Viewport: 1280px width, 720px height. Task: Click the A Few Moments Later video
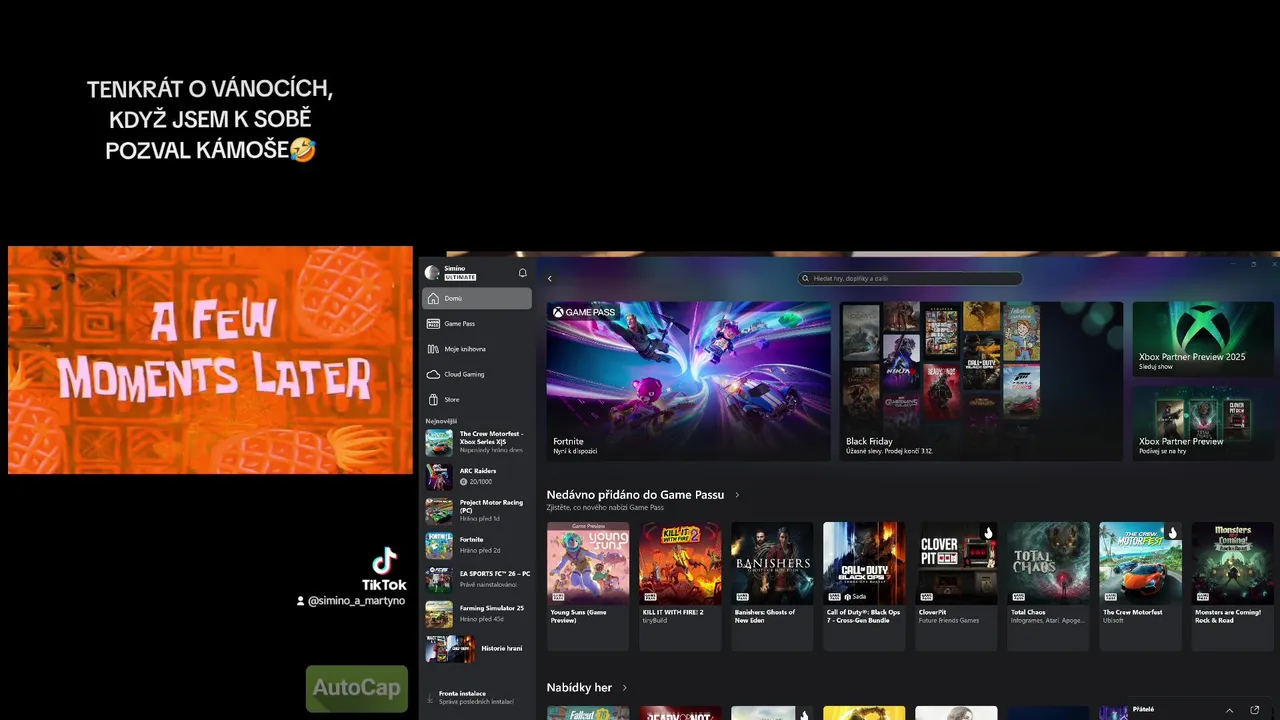pyautogui.click(x=210, y=360)
